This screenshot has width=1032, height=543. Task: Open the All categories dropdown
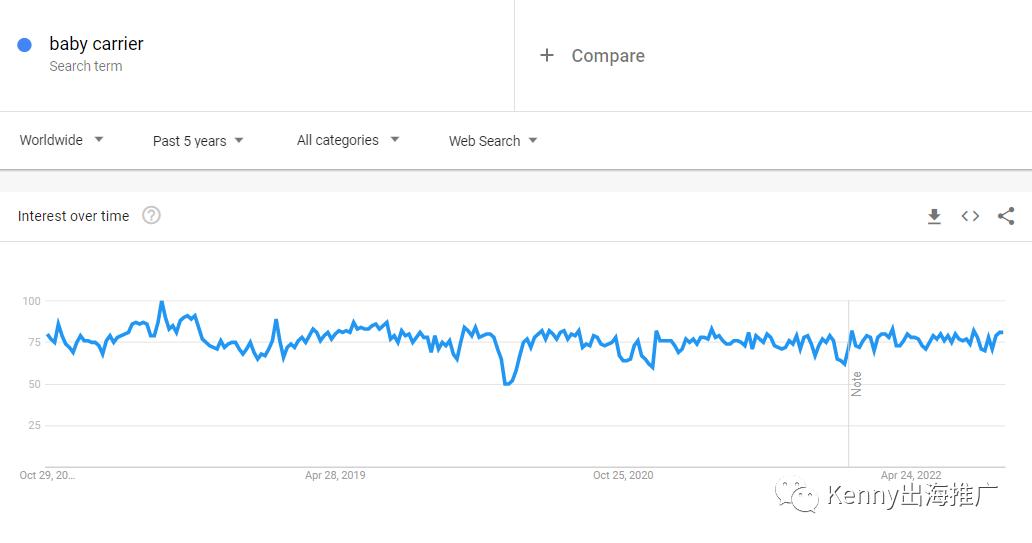[x=348, y=140]
